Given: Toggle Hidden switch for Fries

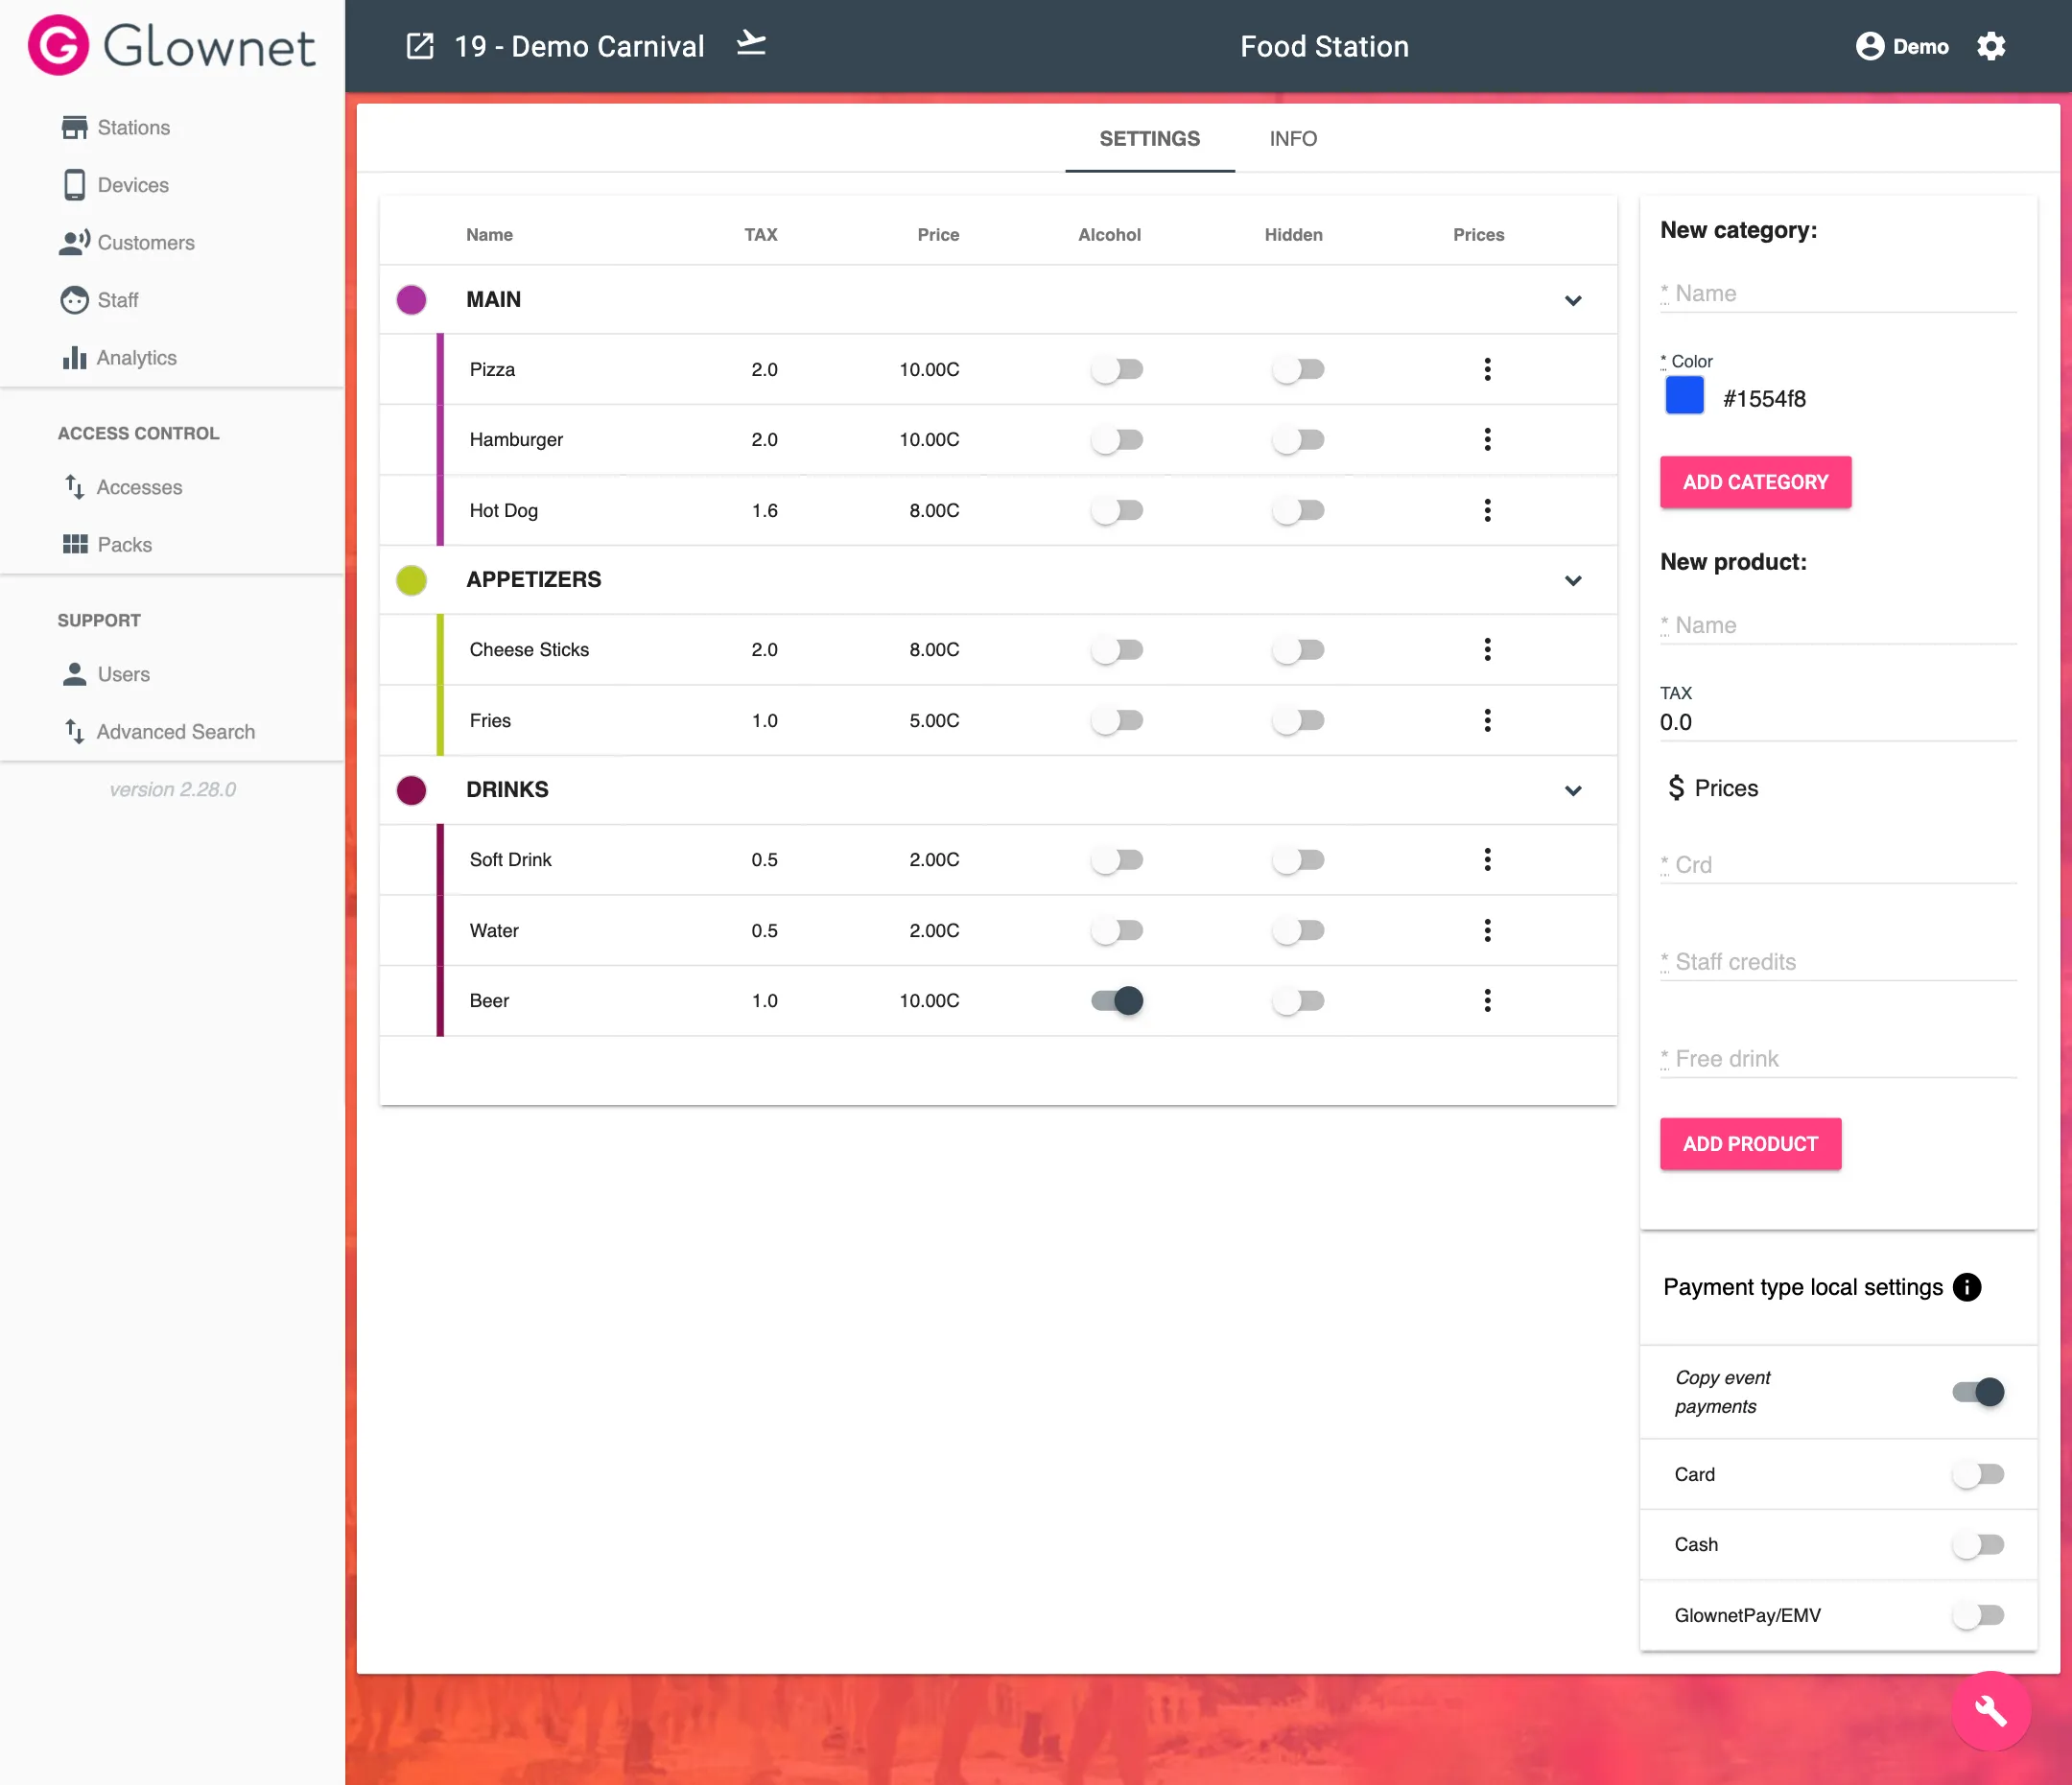Looking at the screenshot, I should point(1298,720).
